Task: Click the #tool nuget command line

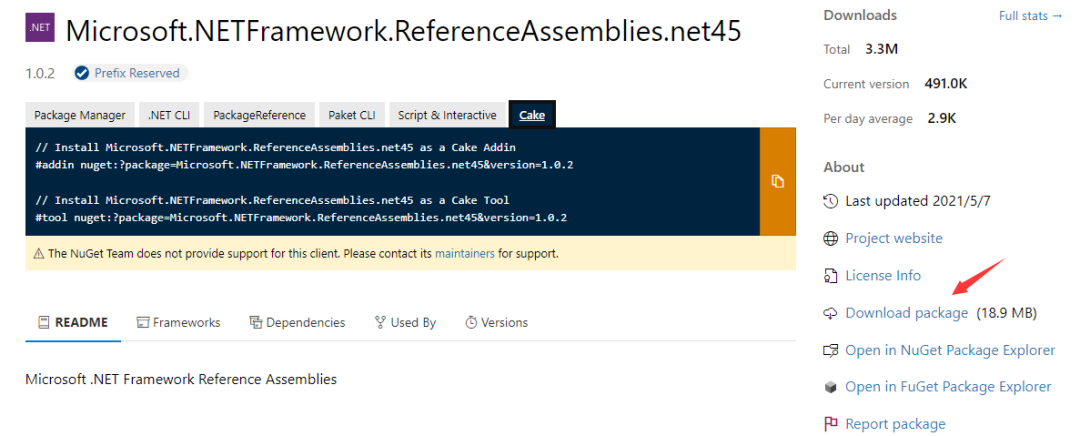Action: tap(301, 218)
